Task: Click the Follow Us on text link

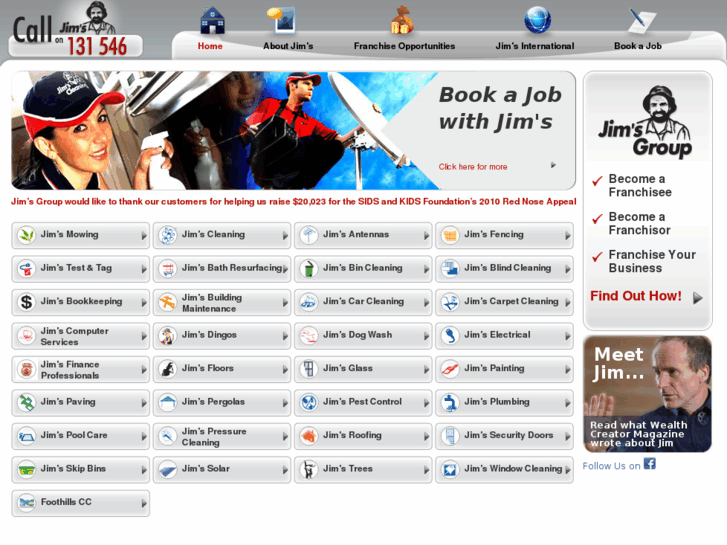Action: click(611, 466)
